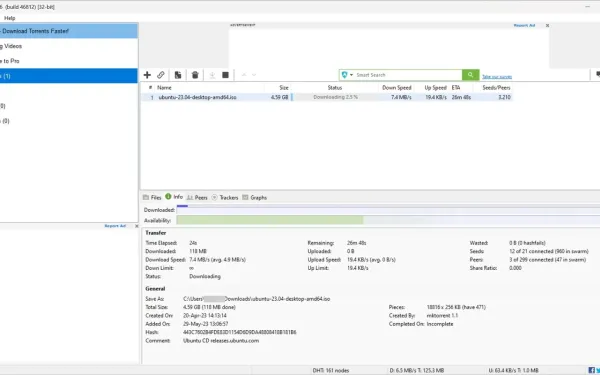Viewport: 600px width, 375px height.
Task: Select Download Torrents Faster sidebar item
Action: [x=69, y=31]
